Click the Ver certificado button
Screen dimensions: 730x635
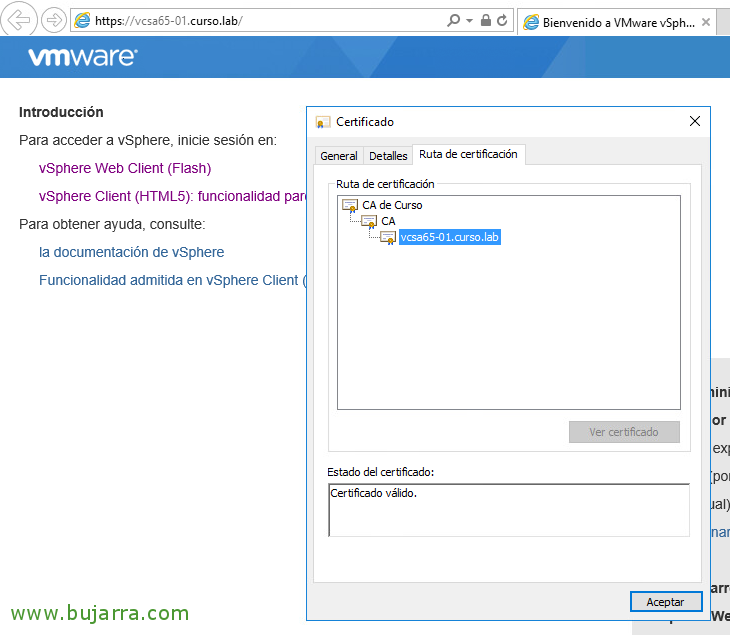624,432
